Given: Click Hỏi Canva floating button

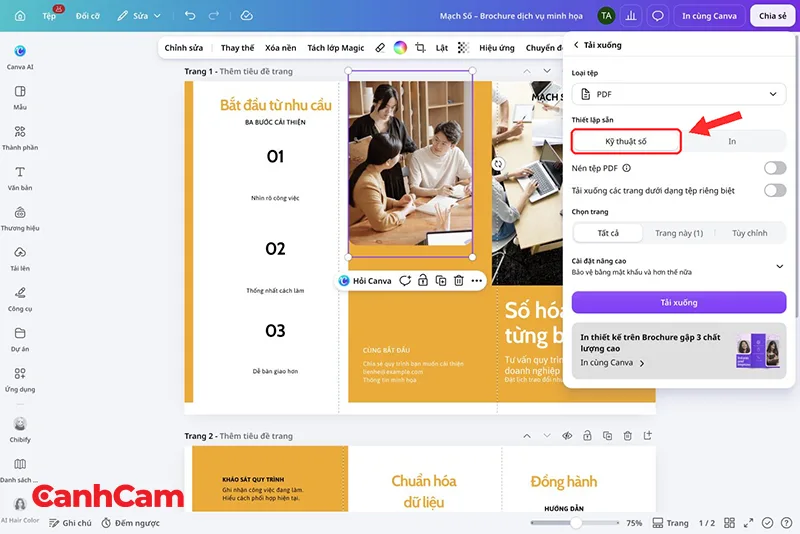Looking at the screenshot, I should tap(365, 281).
